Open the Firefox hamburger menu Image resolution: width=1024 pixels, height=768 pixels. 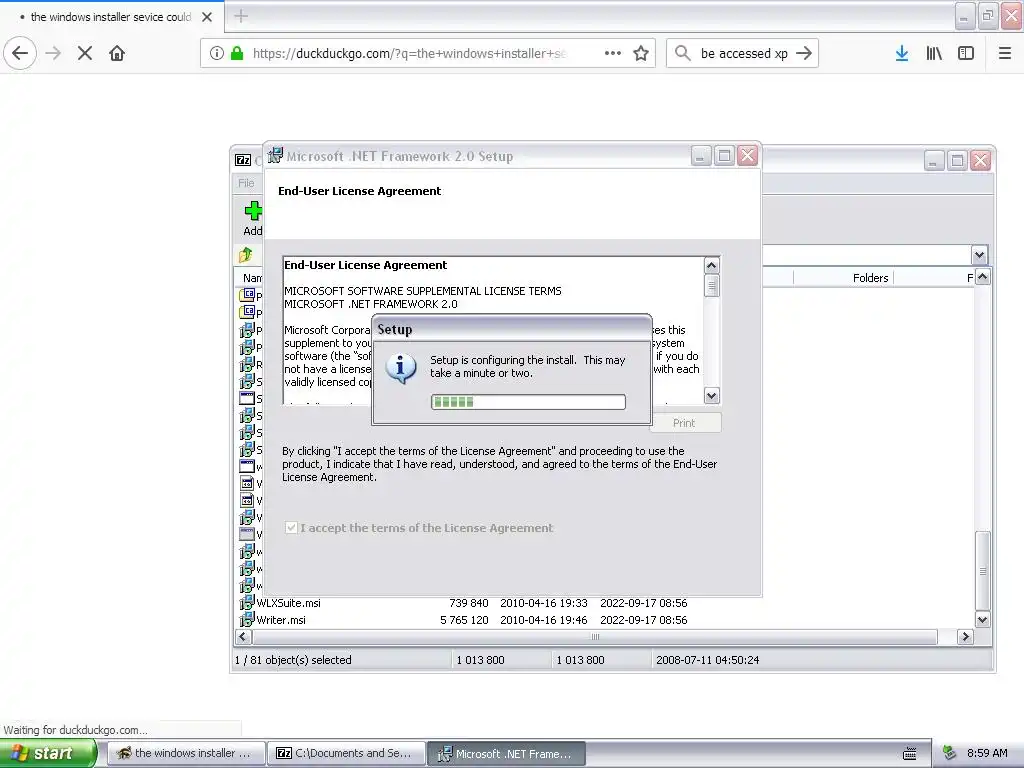point(1005,54)
